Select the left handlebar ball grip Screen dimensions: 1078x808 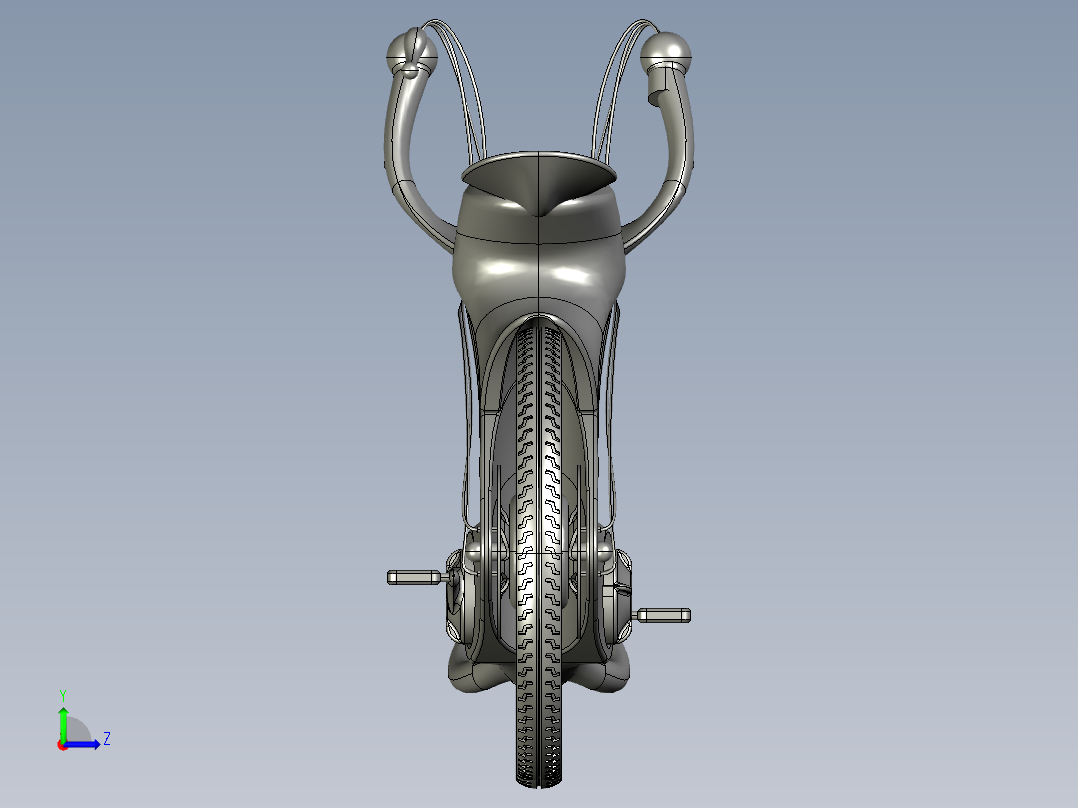pyautogui.click(x=412, y=52)
